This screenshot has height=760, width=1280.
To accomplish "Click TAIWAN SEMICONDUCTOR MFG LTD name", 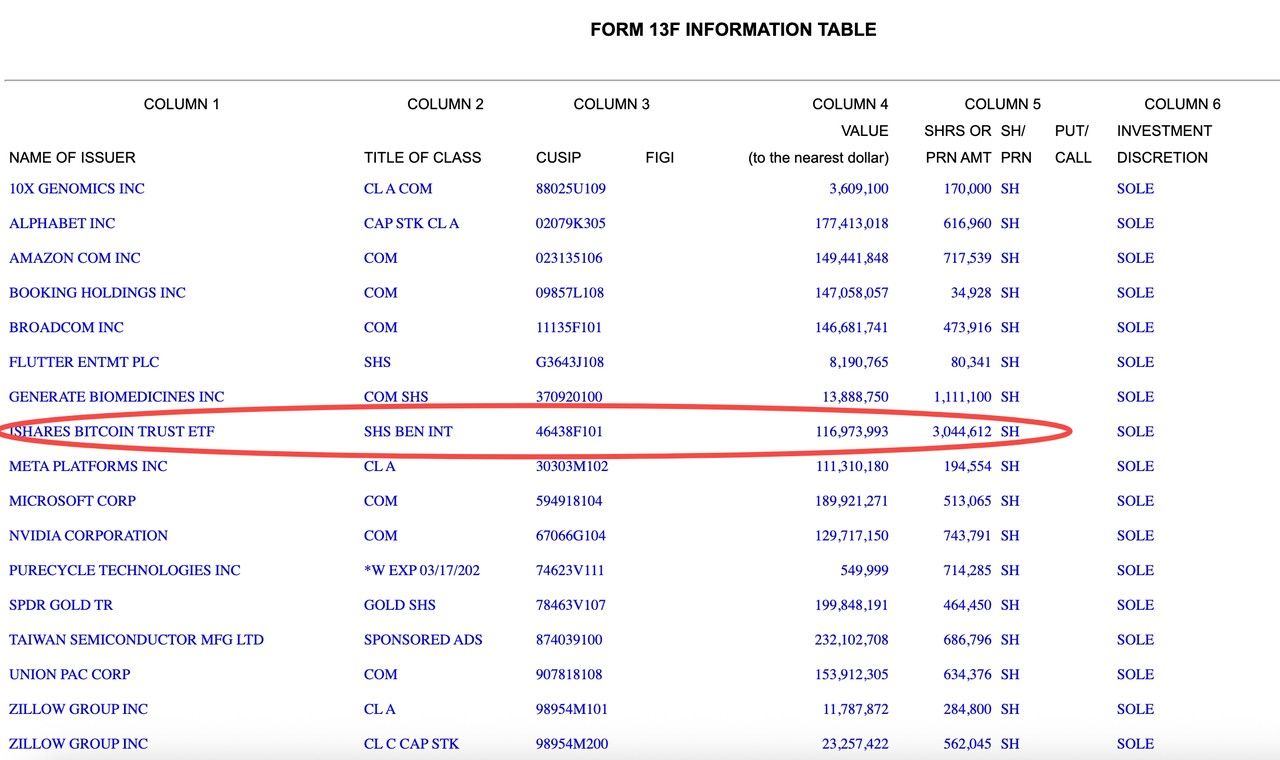I will [136, 639].
